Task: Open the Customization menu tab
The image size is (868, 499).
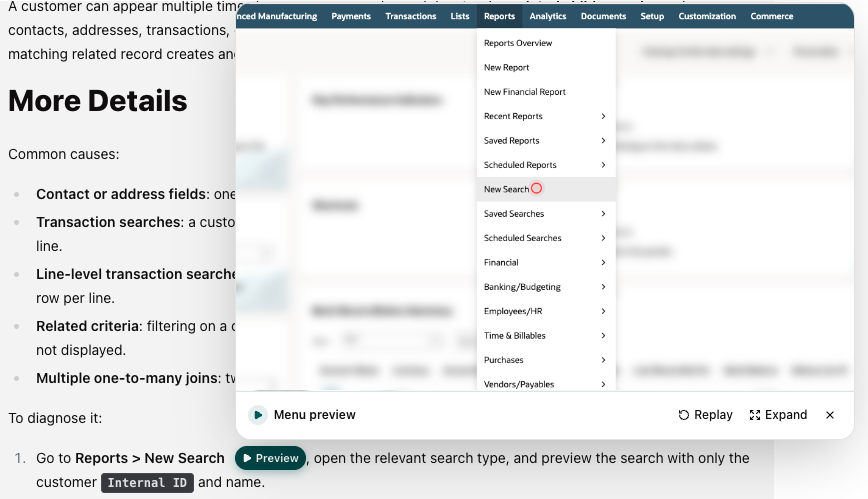Action: click(707, 16)
